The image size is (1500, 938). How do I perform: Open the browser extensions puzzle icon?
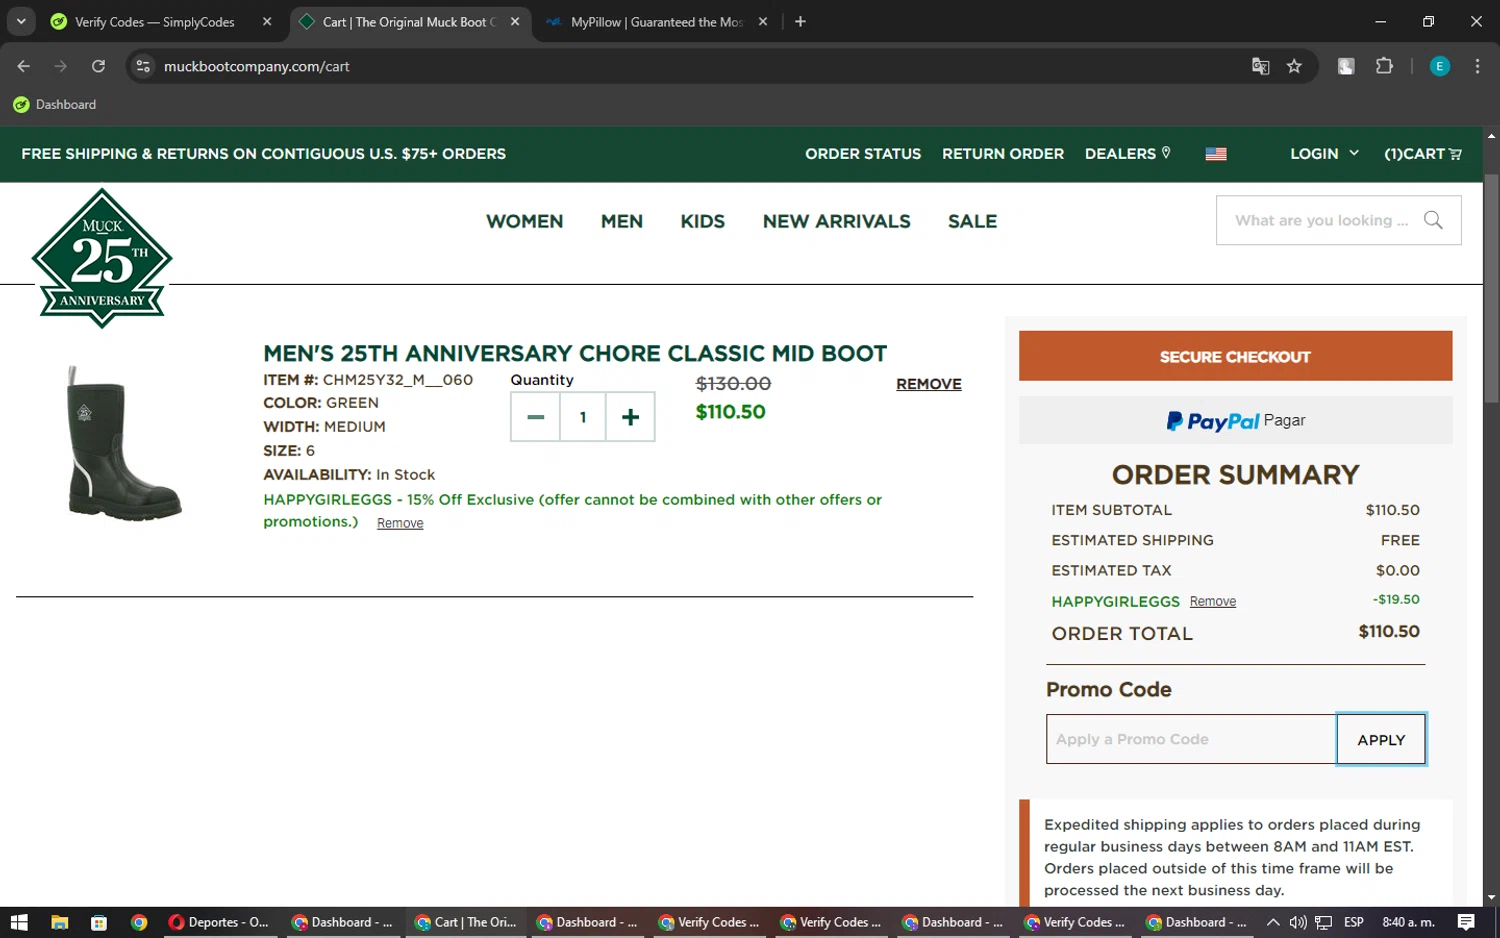pos(1384,66)
